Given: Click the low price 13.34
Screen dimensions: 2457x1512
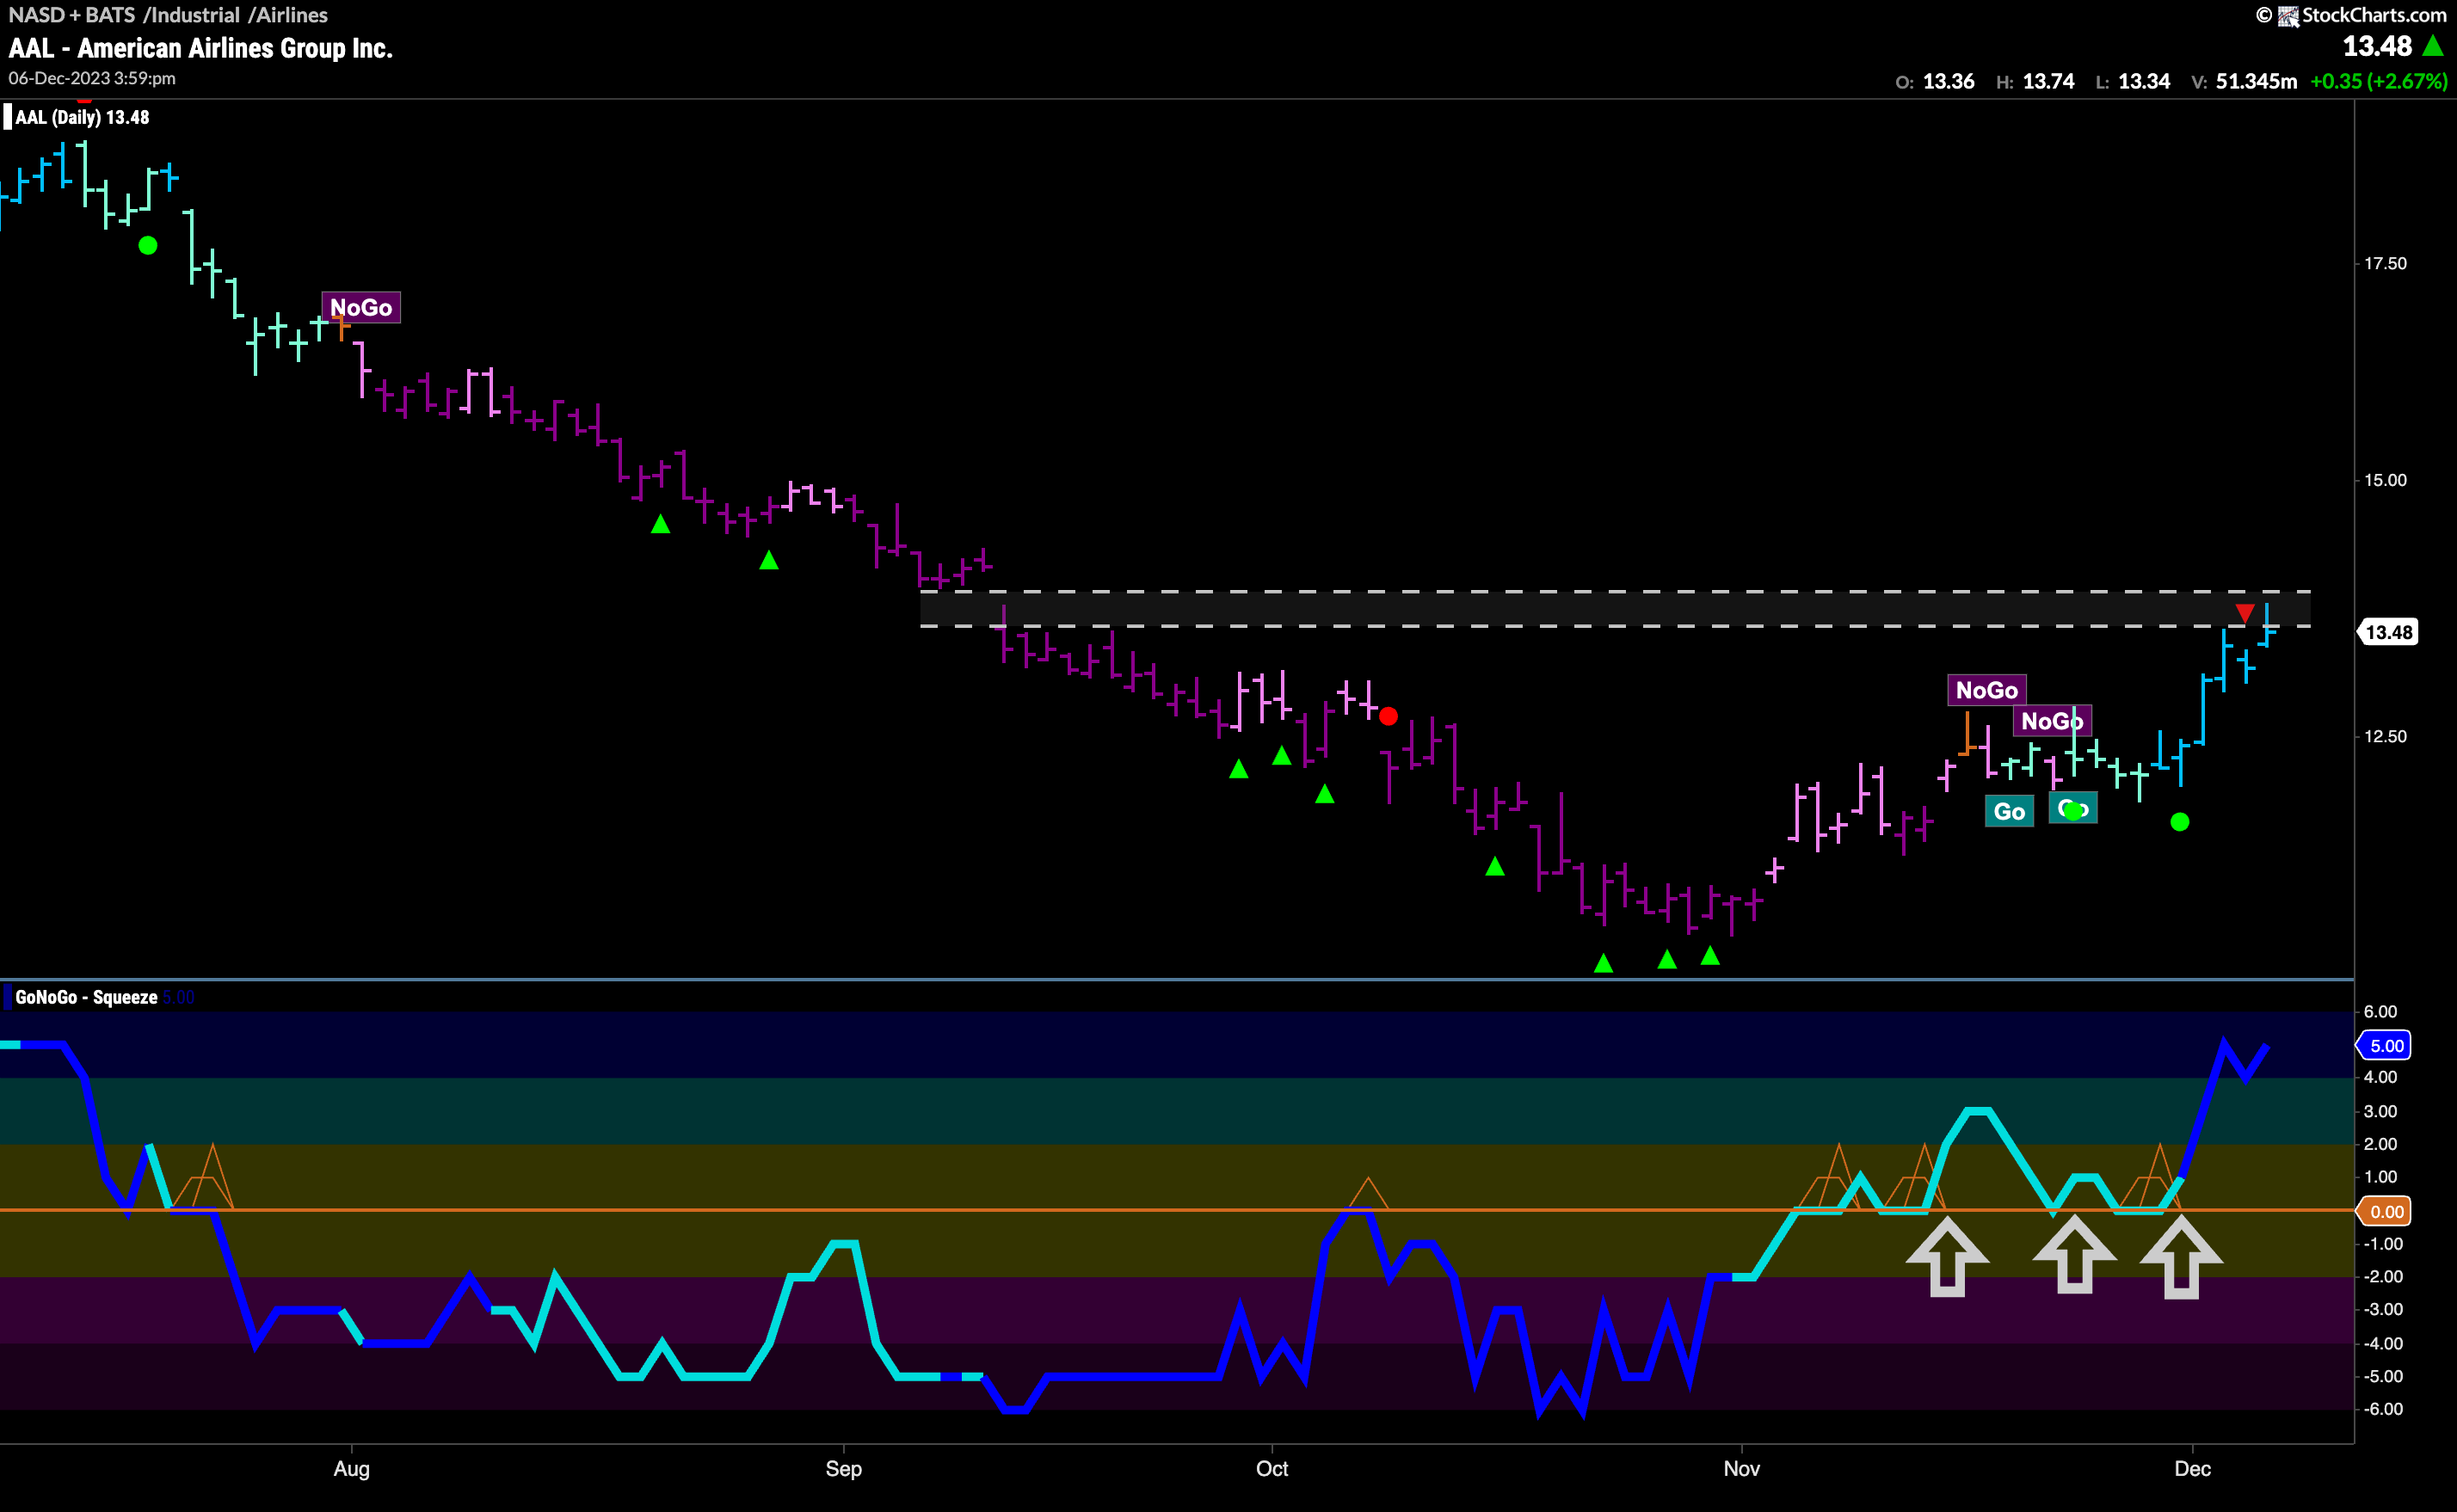Looking at the screenshot, I should pyautogui.click(x=2144, y=81).
